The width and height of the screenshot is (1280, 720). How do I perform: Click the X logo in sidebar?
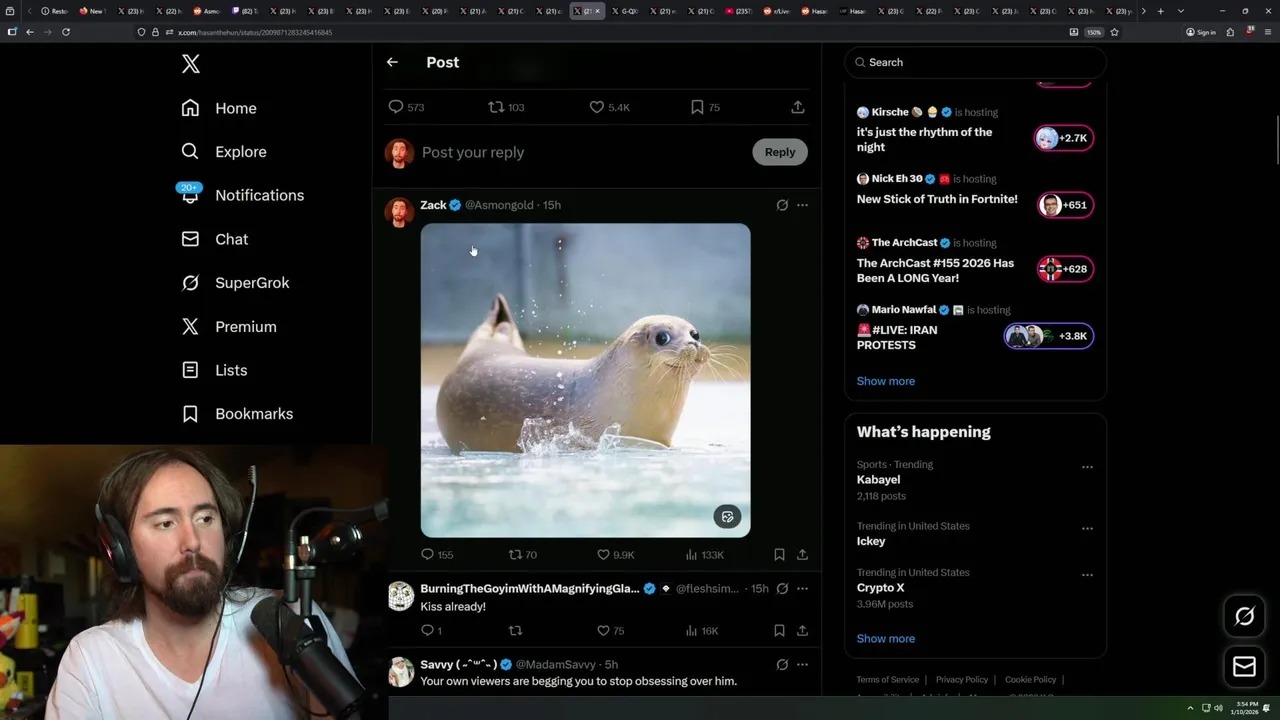pyautogui.click(x=191, y=64)
